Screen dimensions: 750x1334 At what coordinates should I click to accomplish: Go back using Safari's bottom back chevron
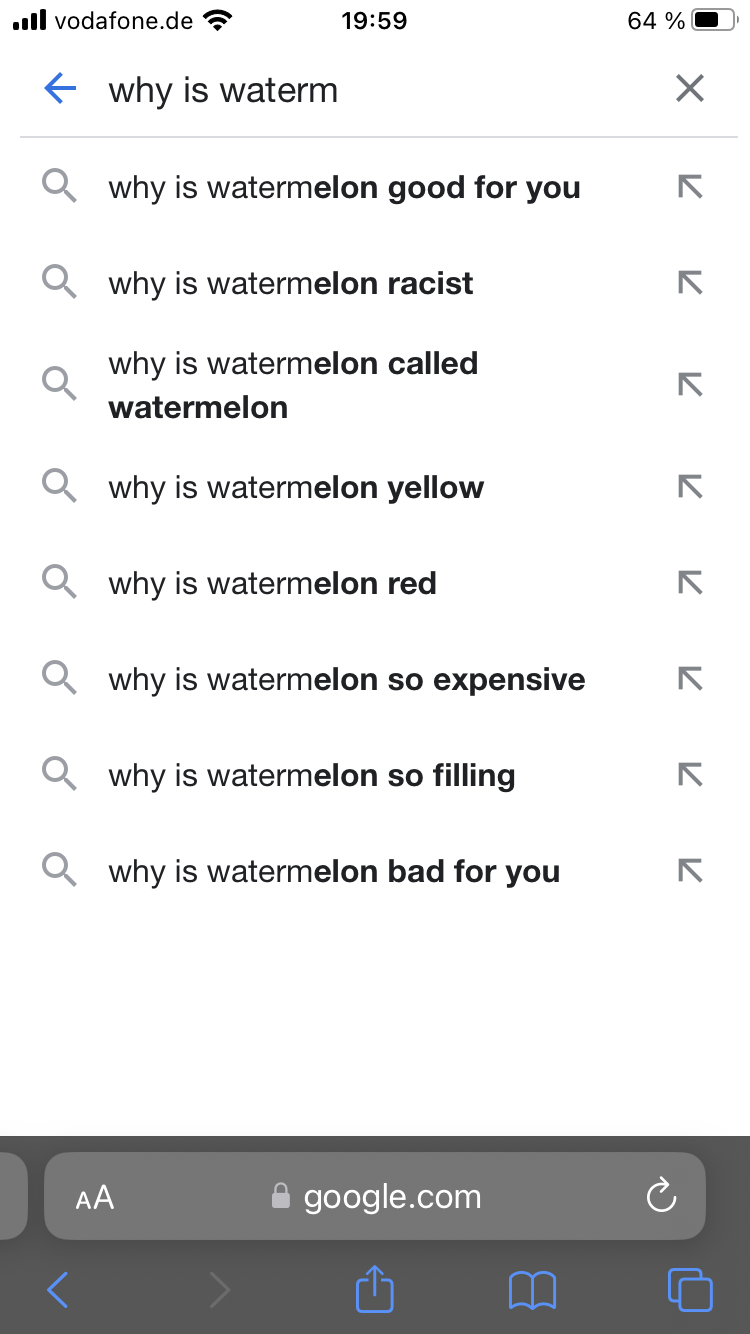tap(58, 1290)
